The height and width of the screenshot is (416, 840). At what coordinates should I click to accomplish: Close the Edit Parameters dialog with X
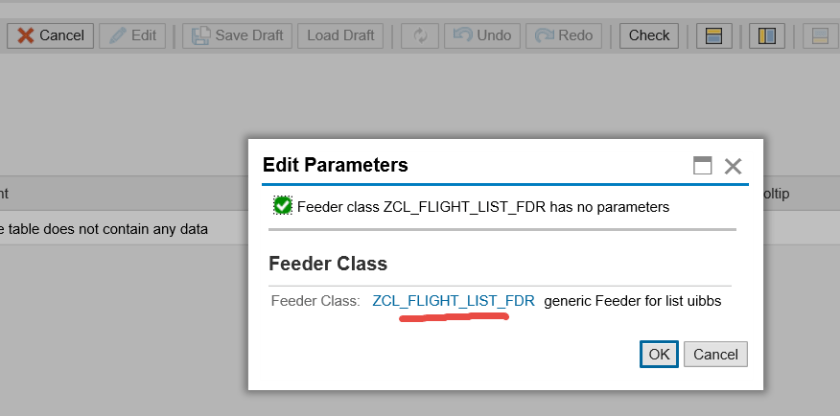pos(733,166)
